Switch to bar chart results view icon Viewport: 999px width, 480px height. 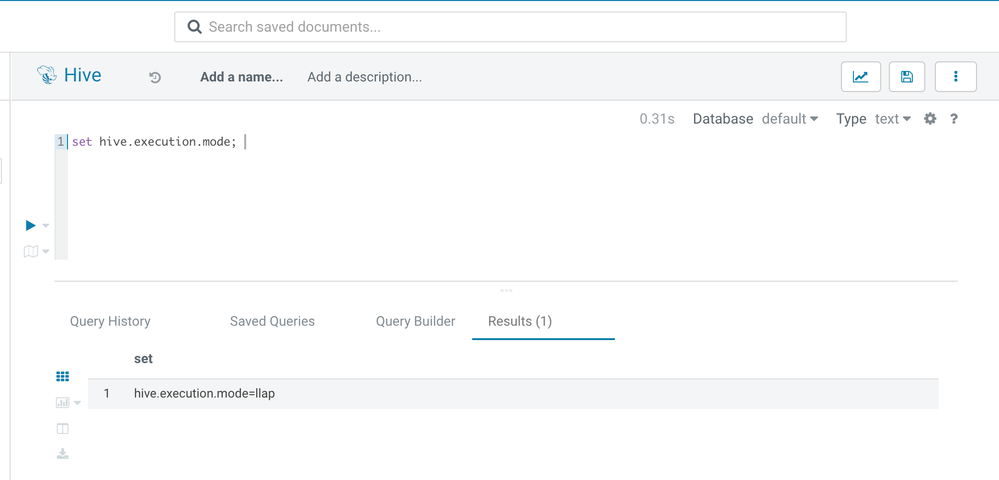62,403
